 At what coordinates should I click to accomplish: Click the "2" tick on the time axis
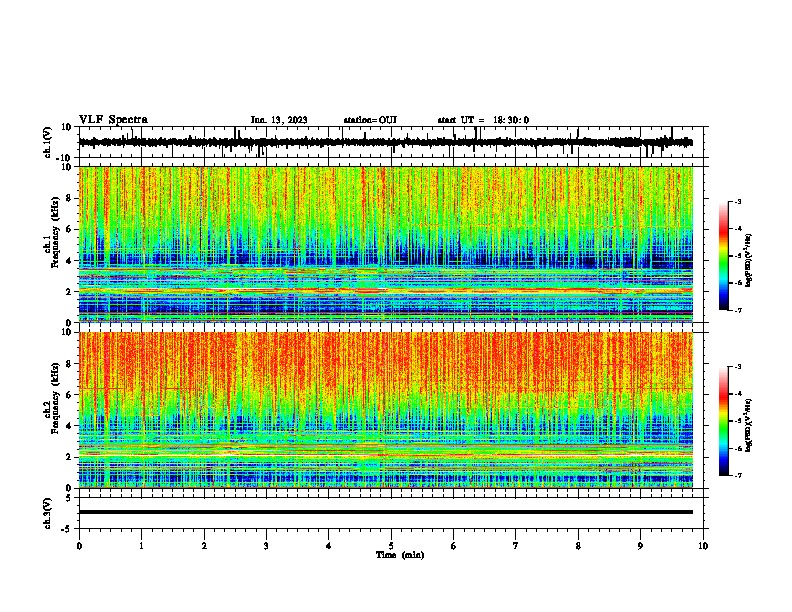tap(204, 546)
